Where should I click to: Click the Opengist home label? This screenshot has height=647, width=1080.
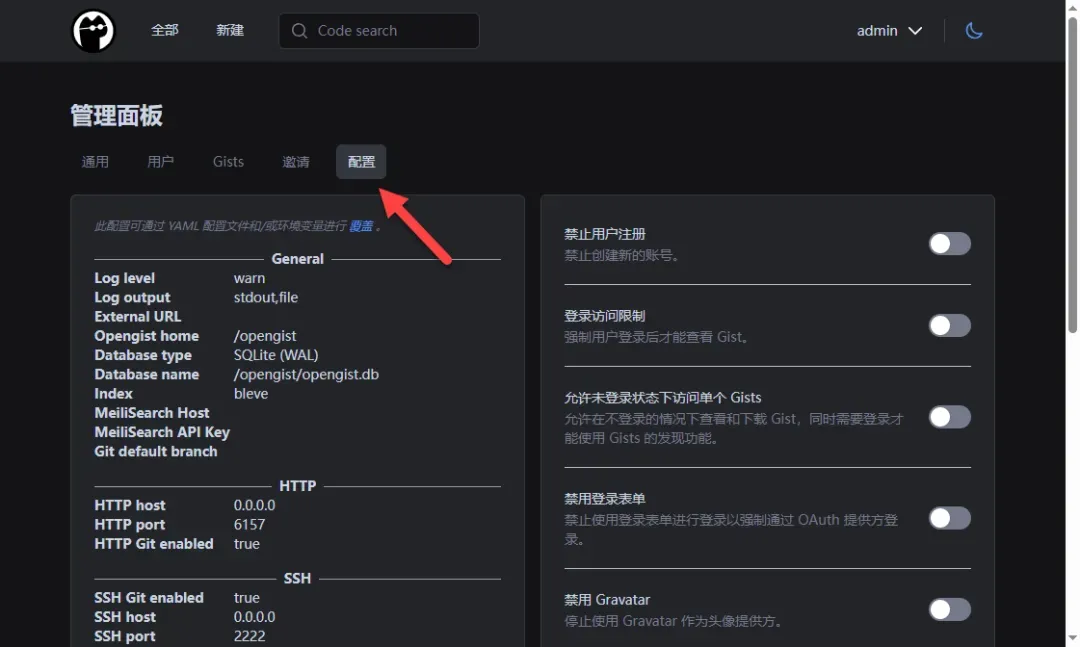click(147, 336)
